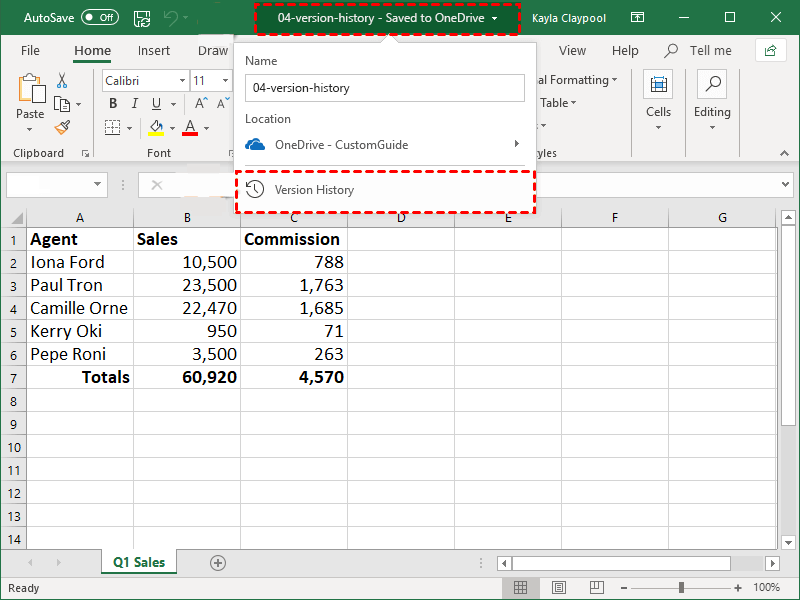Image resolution: width=800 pixels, height=600 pixels.
Task: Open Version History
Action: pyautogui.click(x=314, y=190)
